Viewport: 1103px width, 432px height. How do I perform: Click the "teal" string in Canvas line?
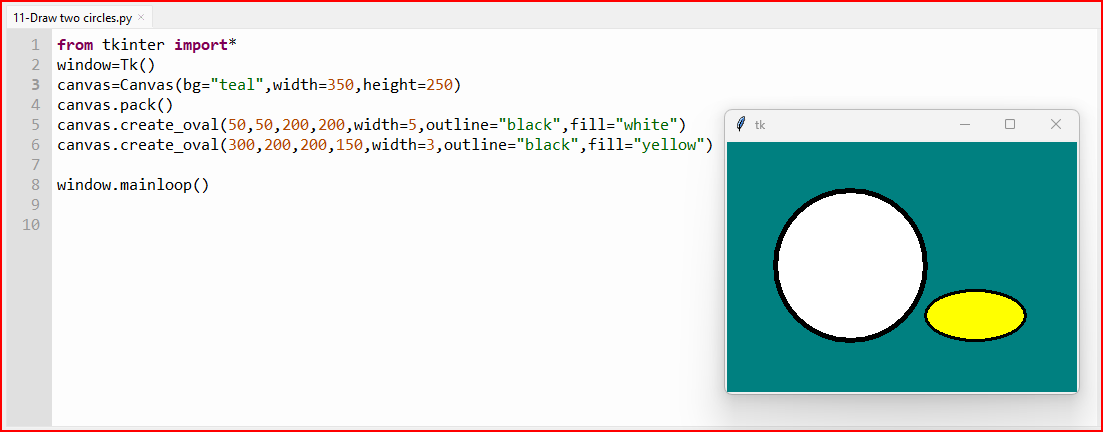tap(238, 85)
